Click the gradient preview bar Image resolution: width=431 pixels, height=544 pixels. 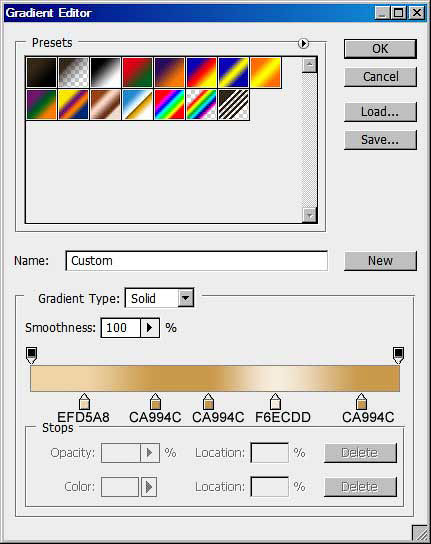pyautogui.click(x=215, y=379)
